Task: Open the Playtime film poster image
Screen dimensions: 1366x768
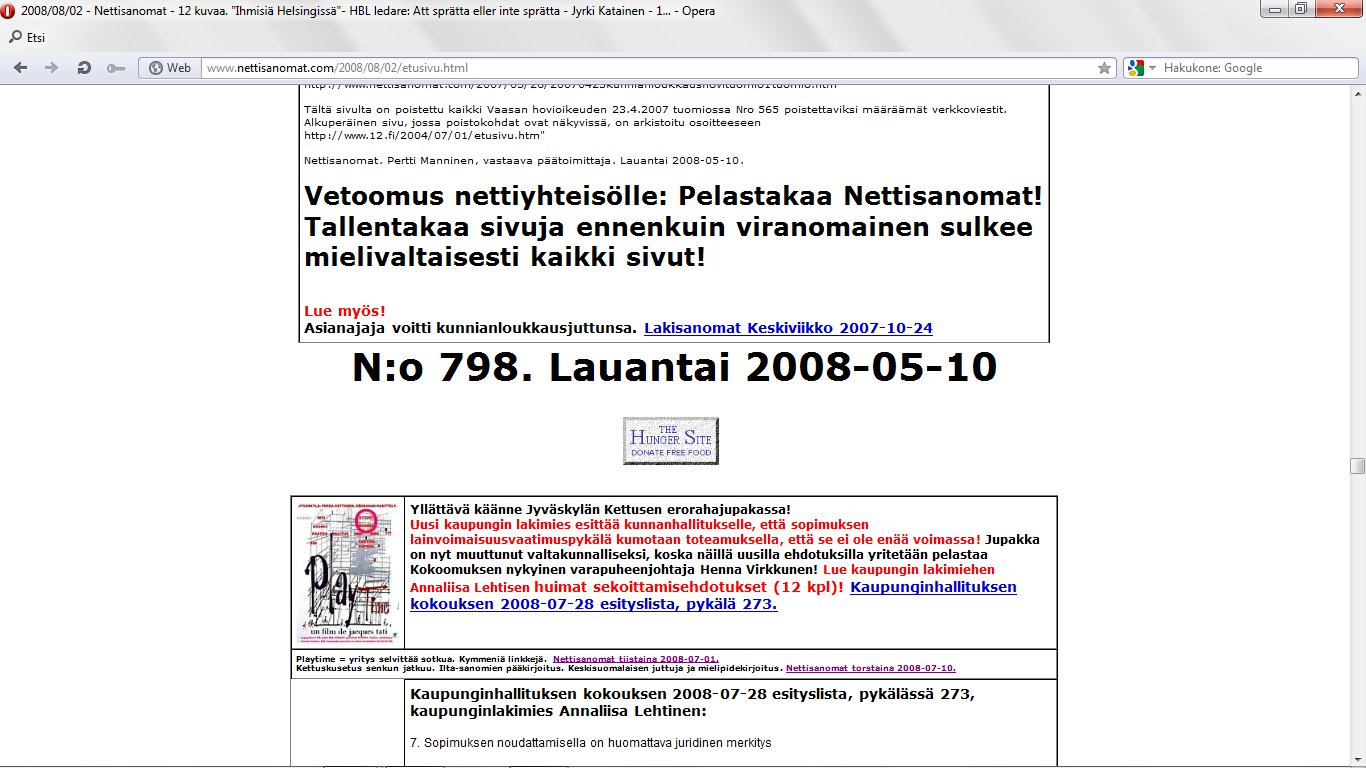Action: [x=348, y=573]
